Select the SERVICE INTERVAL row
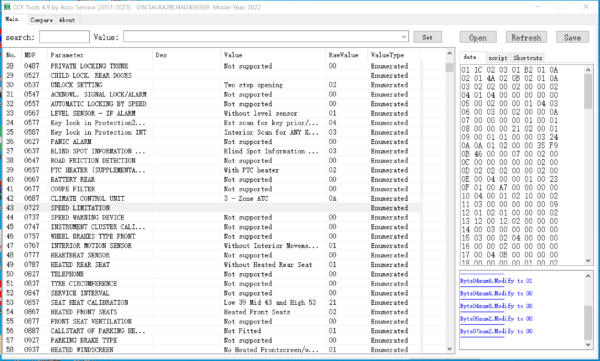The width and height of the screenshot is (600, 361). click(212, 293)
